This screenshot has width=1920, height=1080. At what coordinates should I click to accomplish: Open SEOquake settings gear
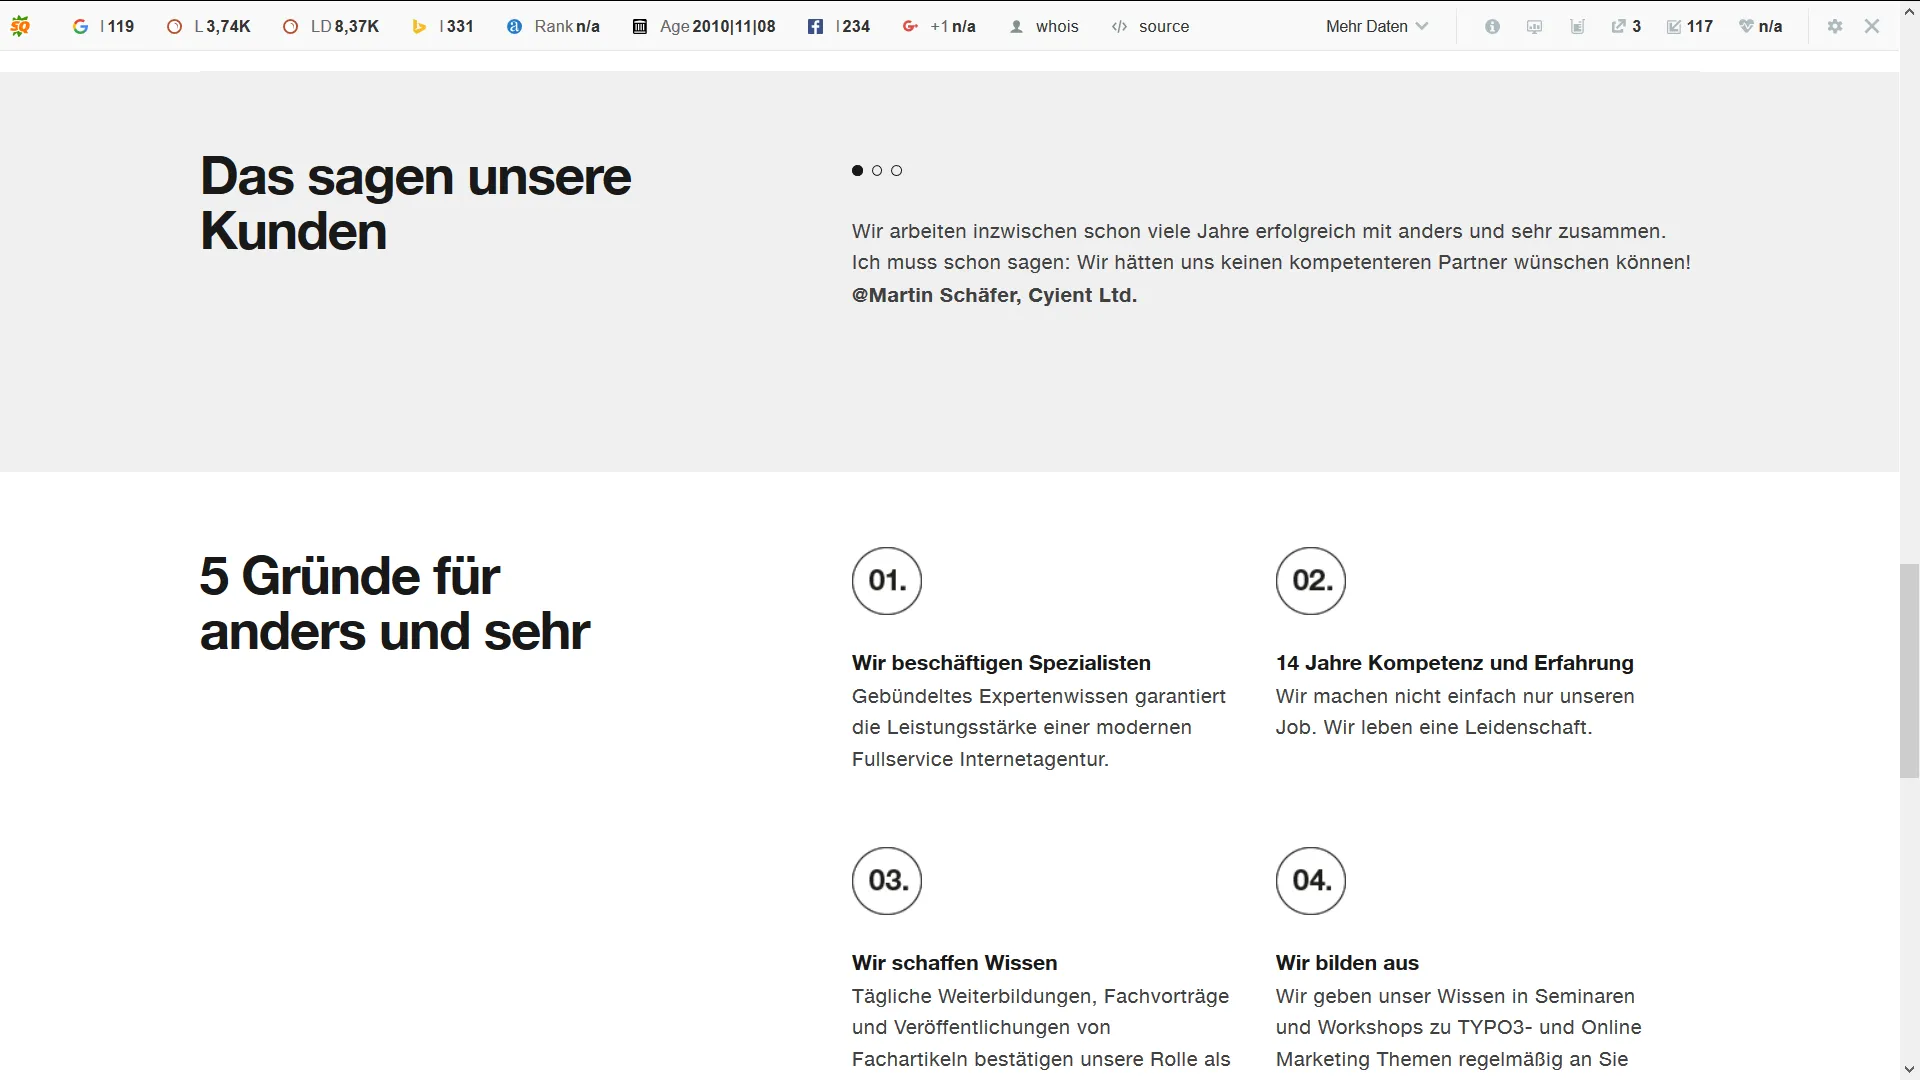(1835, 27)
